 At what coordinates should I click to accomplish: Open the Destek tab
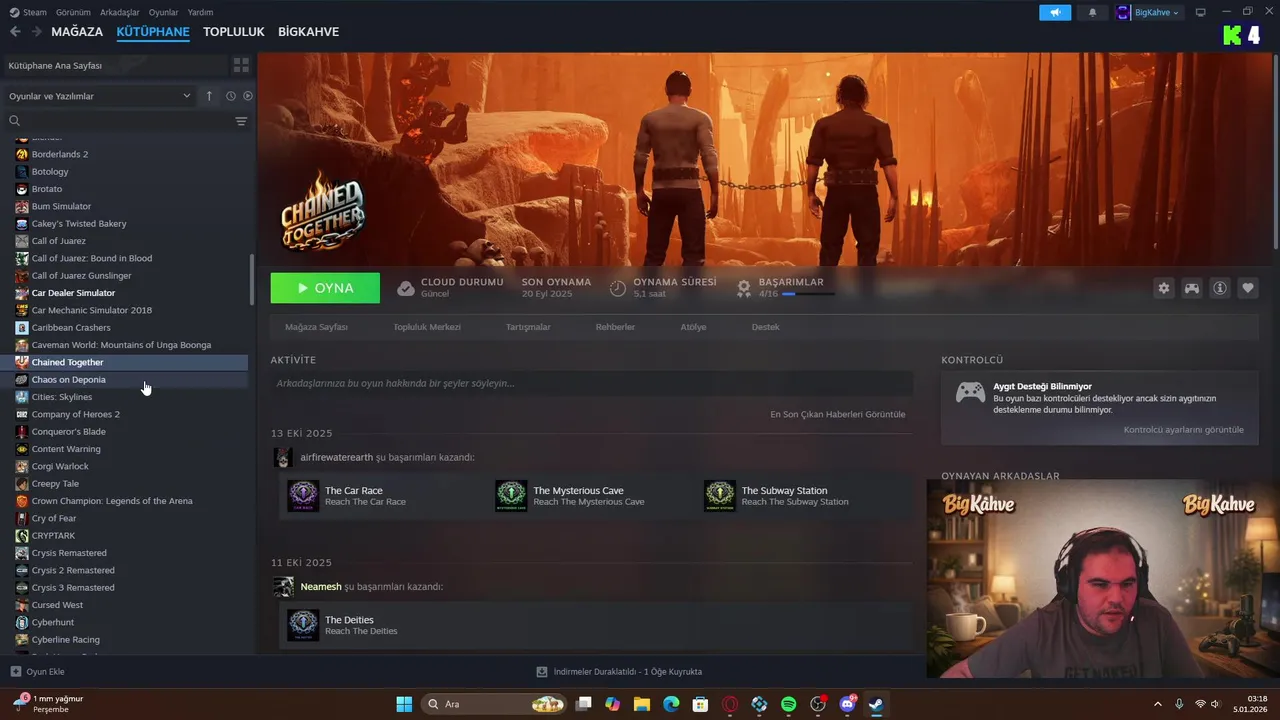pos(765,327)
